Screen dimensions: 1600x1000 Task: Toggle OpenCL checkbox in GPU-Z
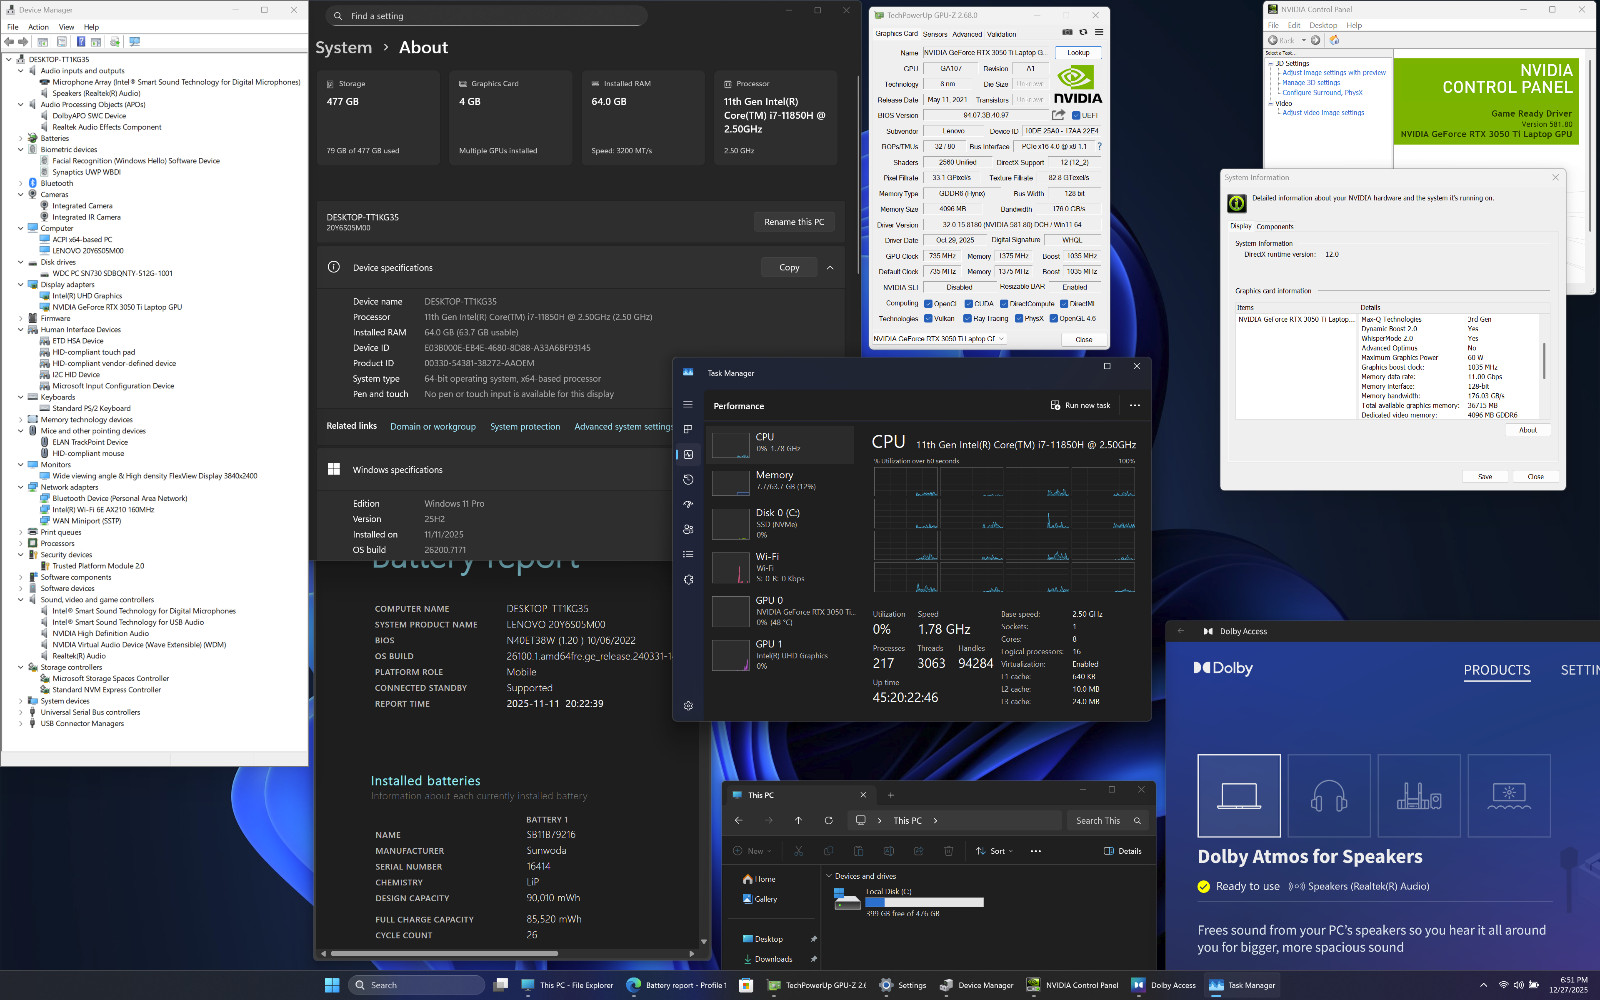[928, 303]
